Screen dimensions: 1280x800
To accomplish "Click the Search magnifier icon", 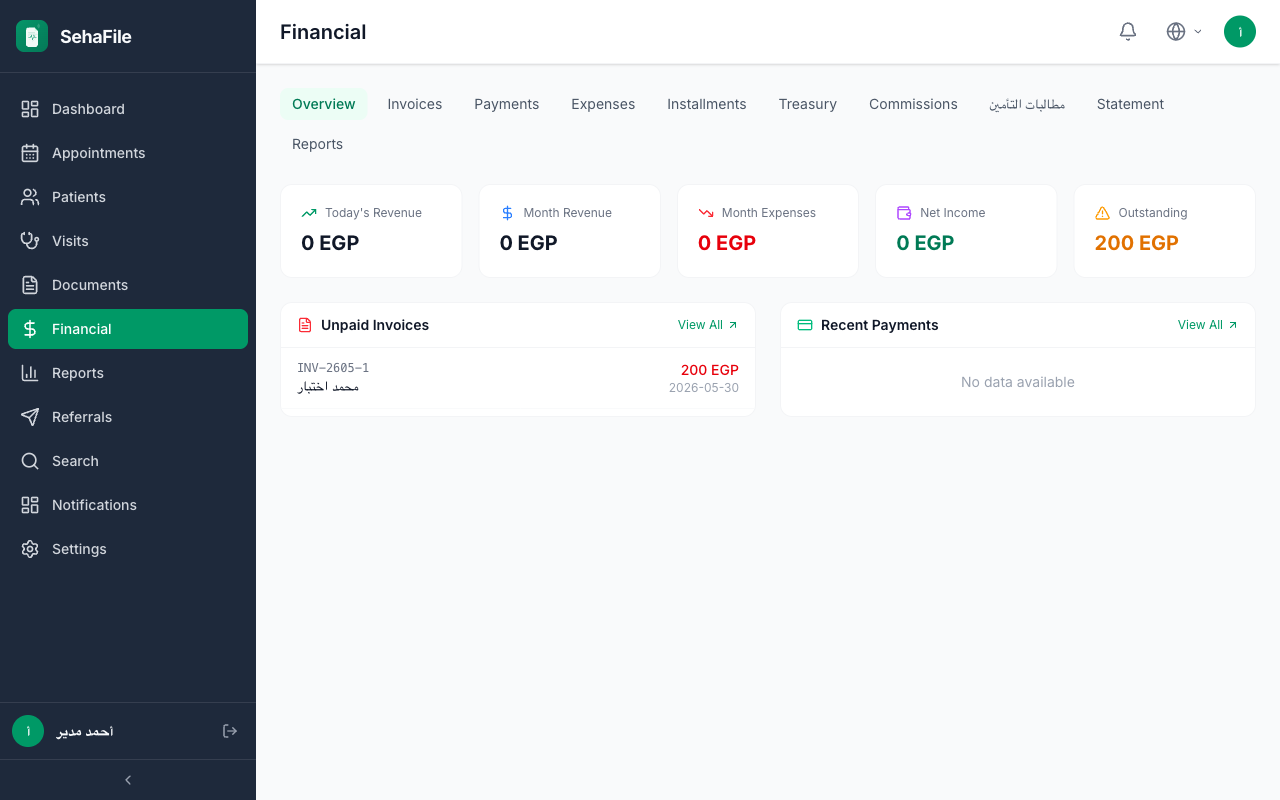I will coord(30,461).
